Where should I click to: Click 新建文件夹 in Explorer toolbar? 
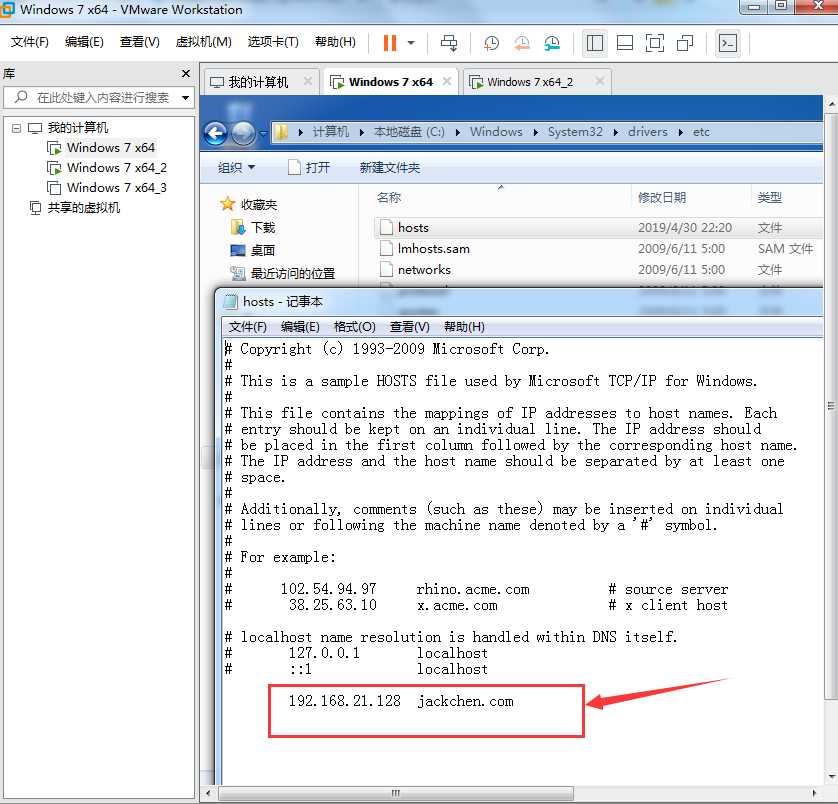click(390, 168)
